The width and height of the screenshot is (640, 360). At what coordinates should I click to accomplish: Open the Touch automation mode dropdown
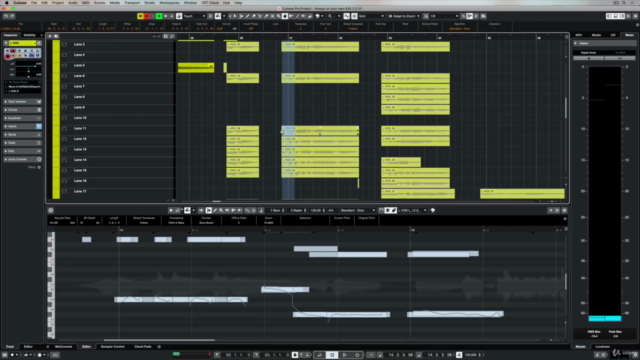[x=194, y=16]
